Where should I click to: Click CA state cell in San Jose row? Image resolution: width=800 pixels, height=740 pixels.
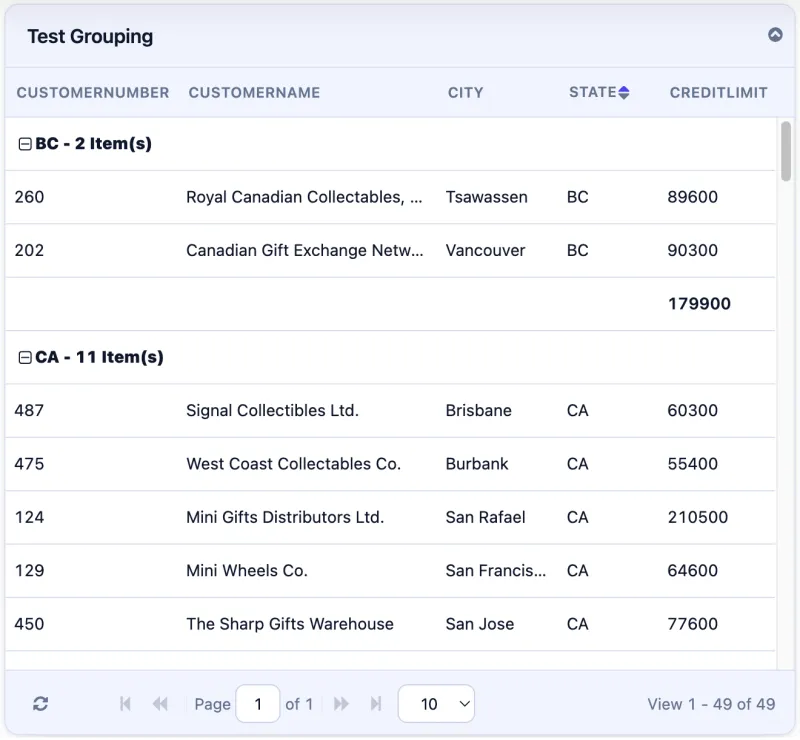578,624
